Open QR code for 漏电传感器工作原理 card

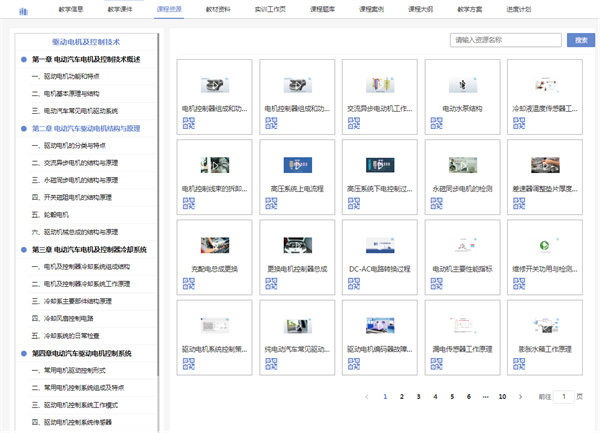[436, 364]
